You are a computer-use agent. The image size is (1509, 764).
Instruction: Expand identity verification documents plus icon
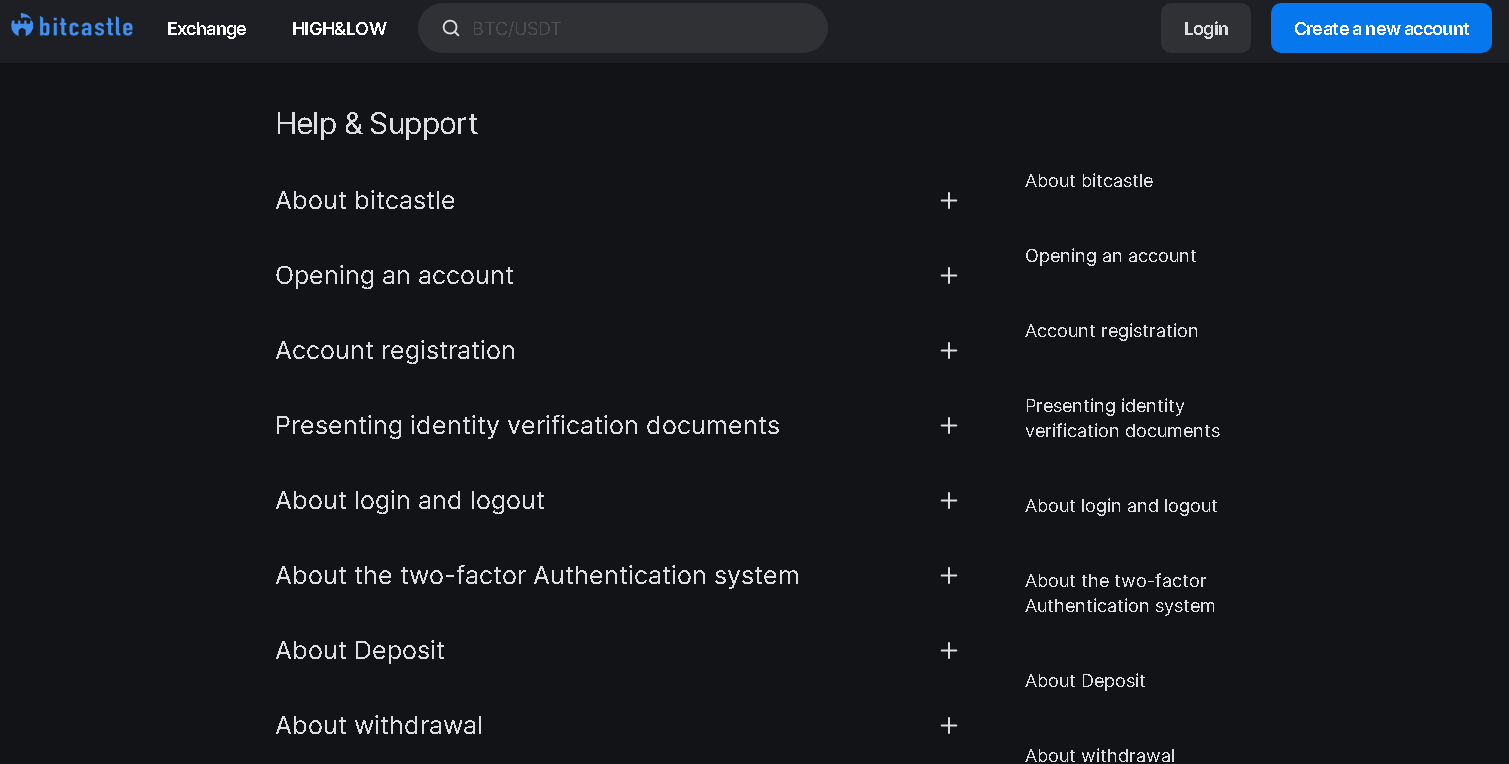(x=949, y=426)
